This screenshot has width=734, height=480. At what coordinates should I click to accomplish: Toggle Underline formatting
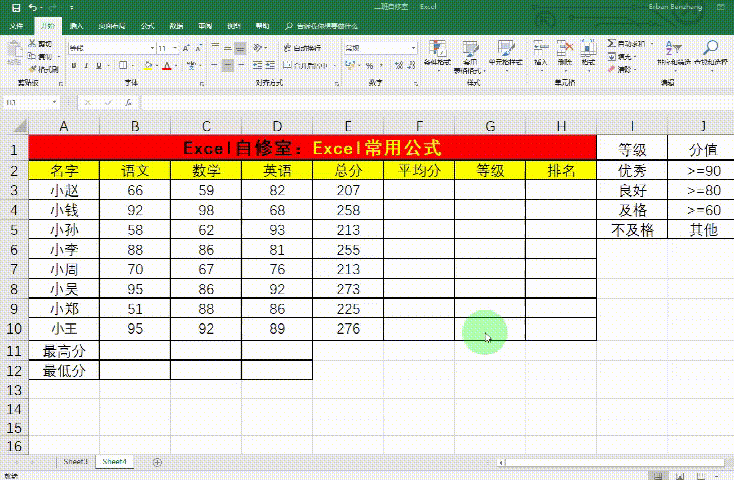(98, 66)
